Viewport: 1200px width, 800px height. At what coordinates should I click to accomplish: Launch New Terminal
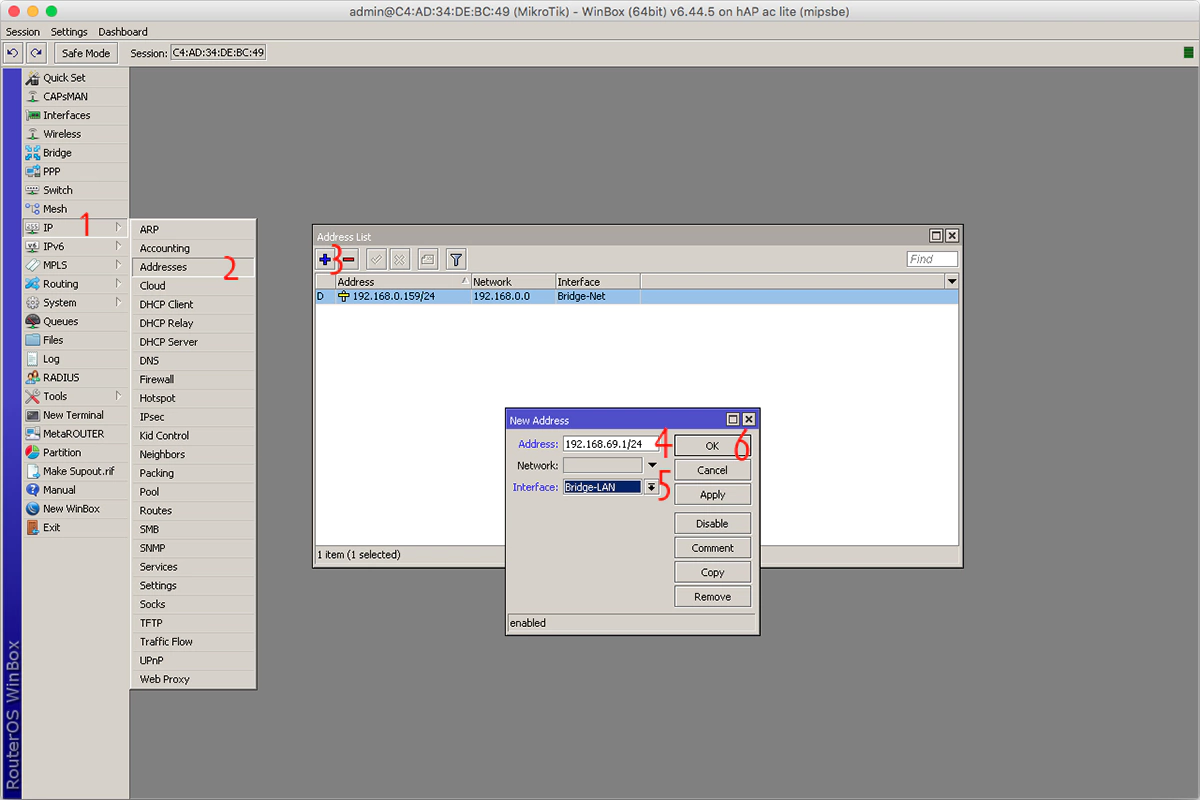point(76,415)
